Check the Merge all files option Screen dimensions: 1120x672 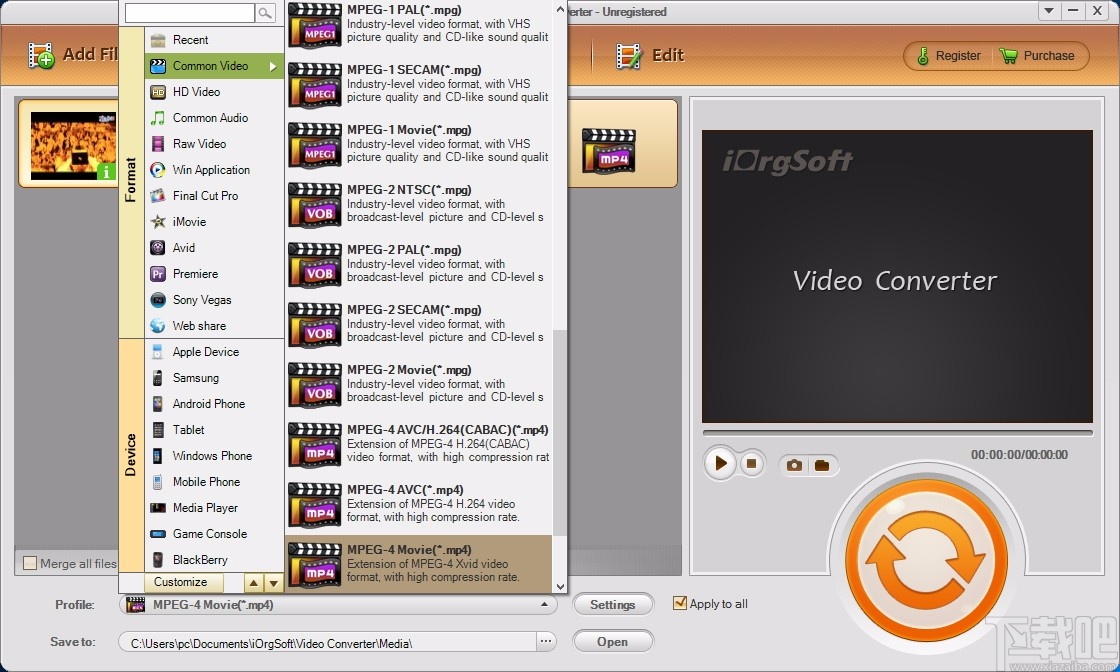pos(31,564)
